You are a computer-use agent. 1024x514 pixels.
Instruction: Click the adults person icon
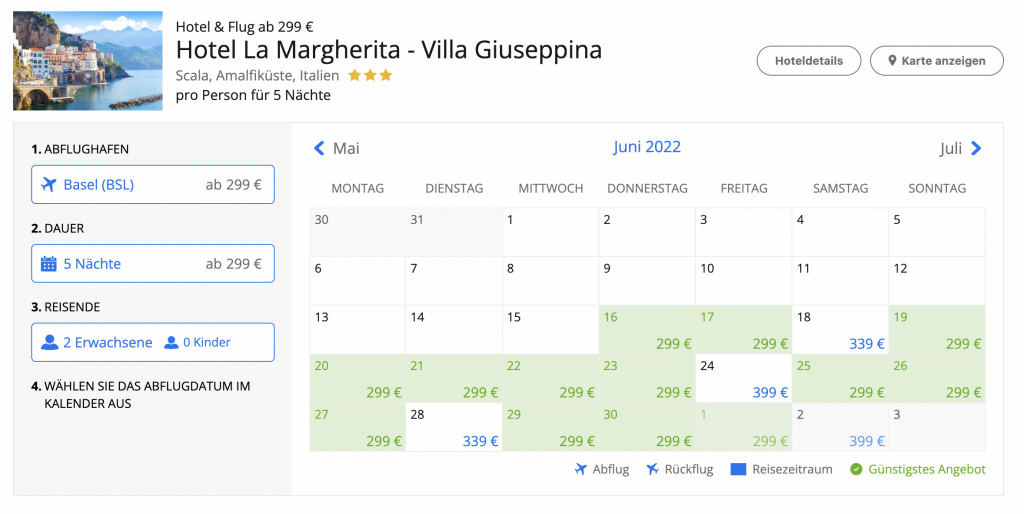pyautogui.click(x=50, y=342)
